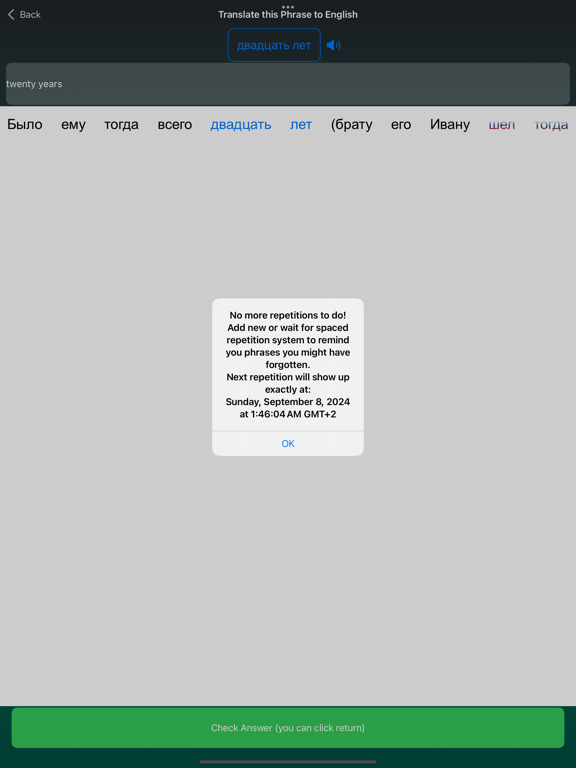Tap black word 'тогда' after 'ему'
This screenshot has width=576, height=768.
coord(121,125)
